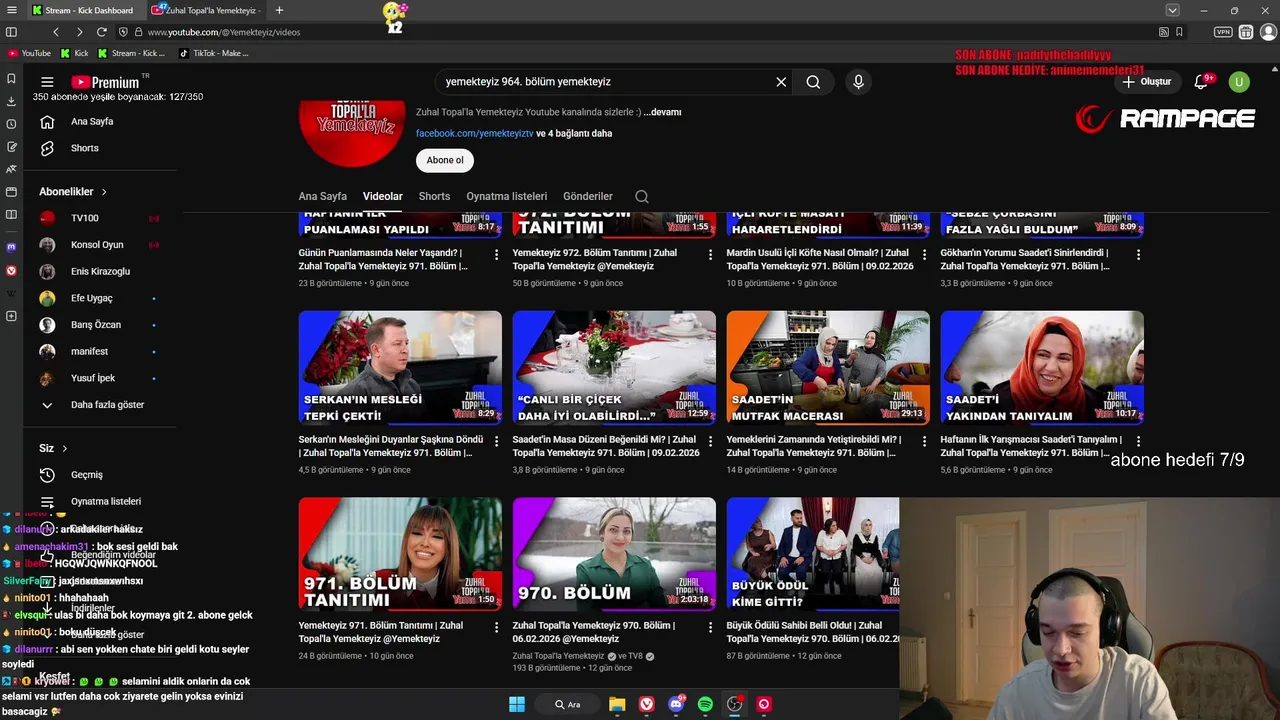The image size is (1280, 720).
Task: Open the TikTok bookmark in bookmarks bar
Action: point(213,53)
